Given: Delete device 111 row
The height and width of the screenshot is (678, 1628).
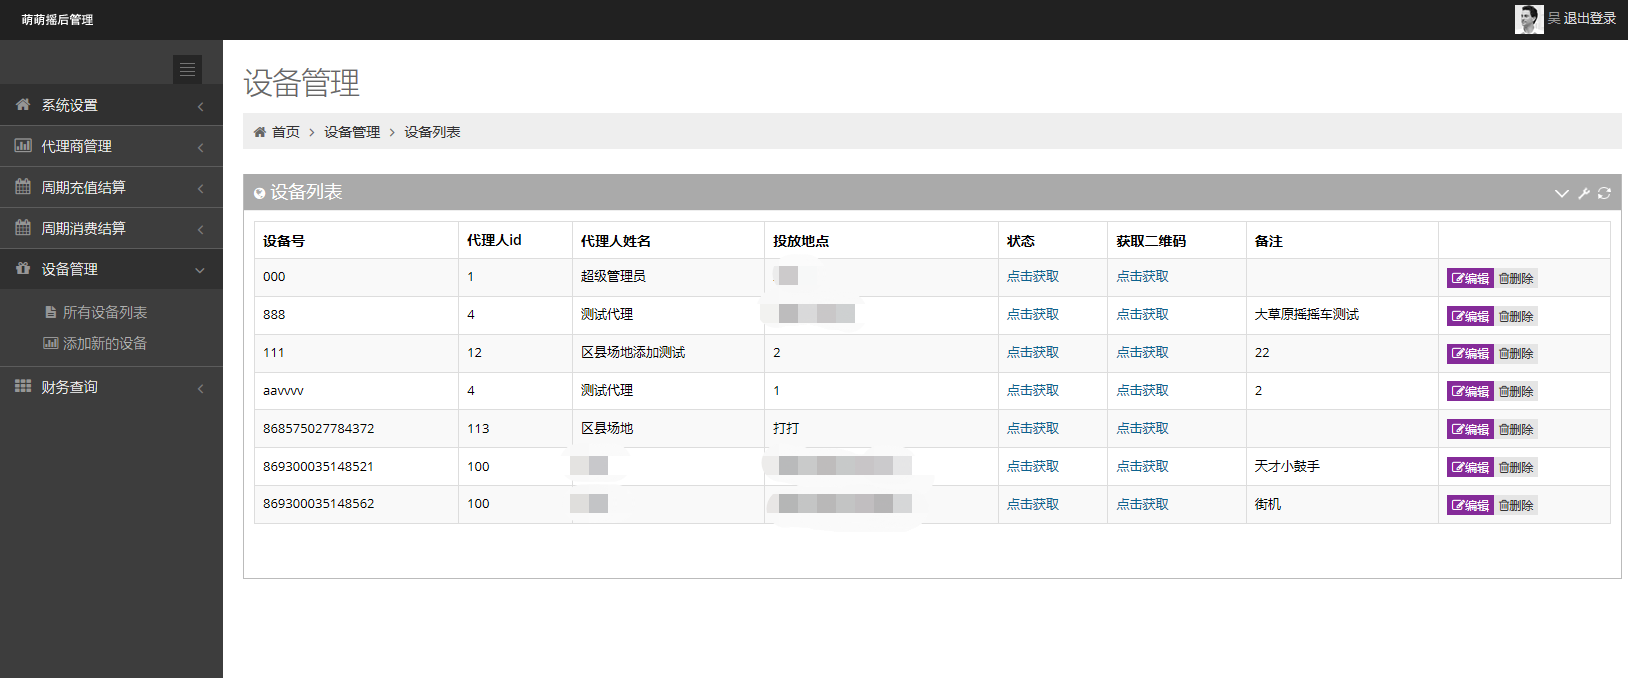Looking at the screenshot, I should [x=1516, y=353].
